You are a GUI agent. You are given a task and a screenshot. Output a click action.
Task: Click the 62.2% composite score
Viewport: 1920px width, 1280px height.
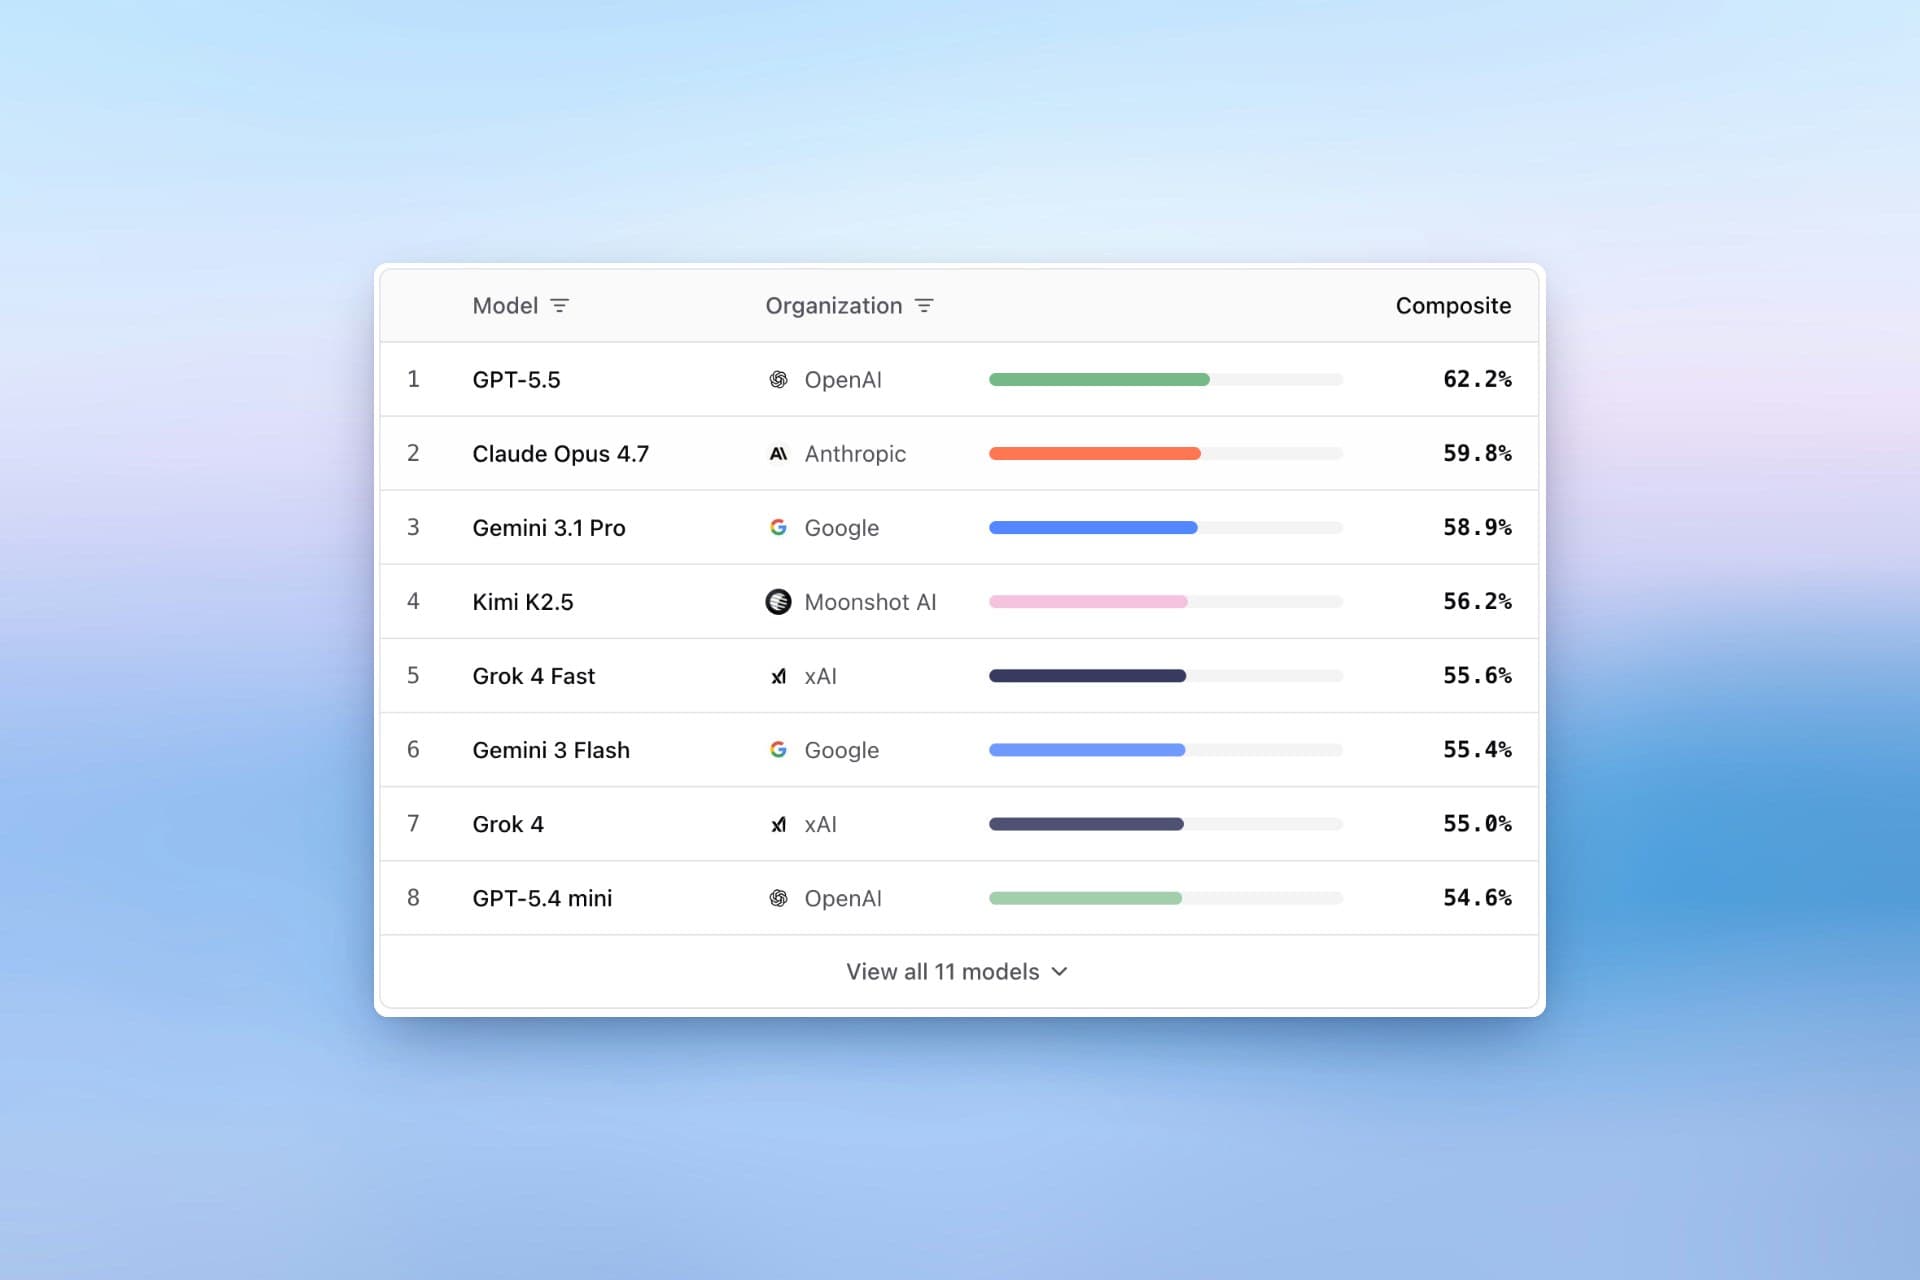click(x=1477, y=380)
